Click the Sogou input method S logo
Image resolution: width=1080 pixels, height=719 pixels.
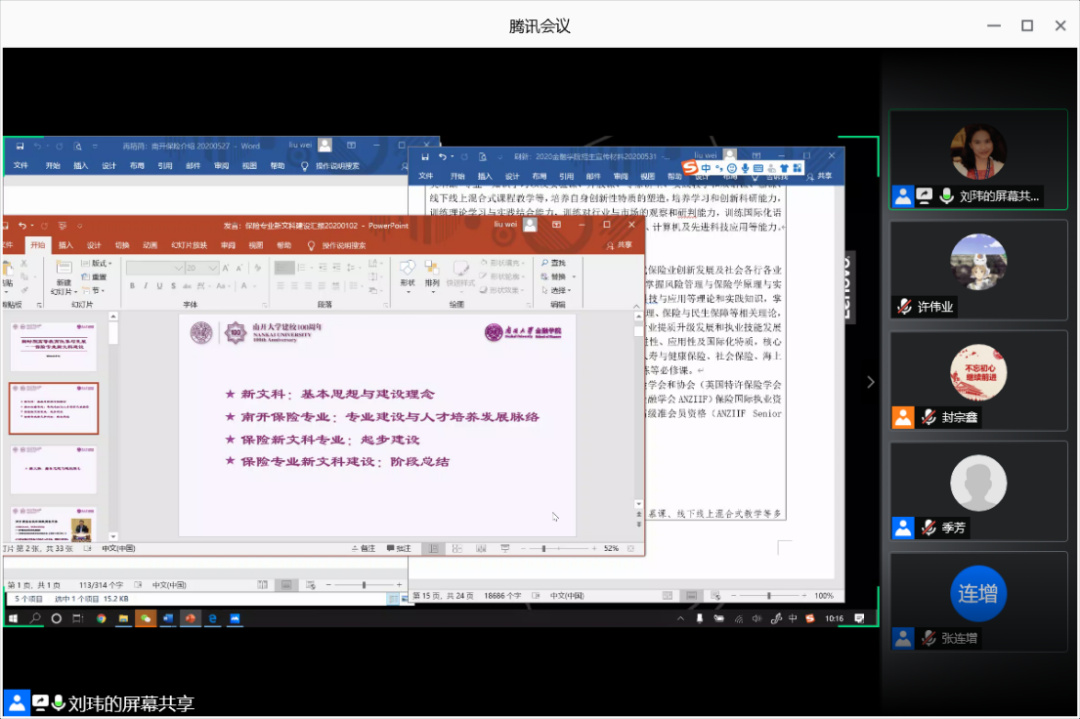[689, 167]
